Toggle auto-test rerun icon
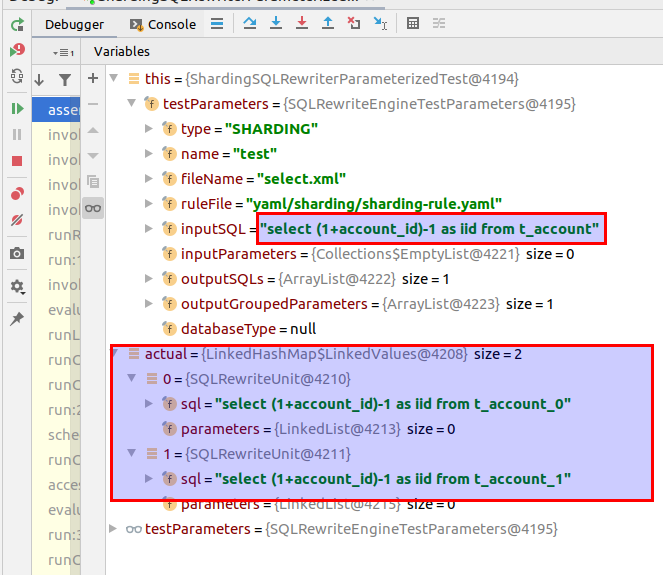 [x=17, y=76]
